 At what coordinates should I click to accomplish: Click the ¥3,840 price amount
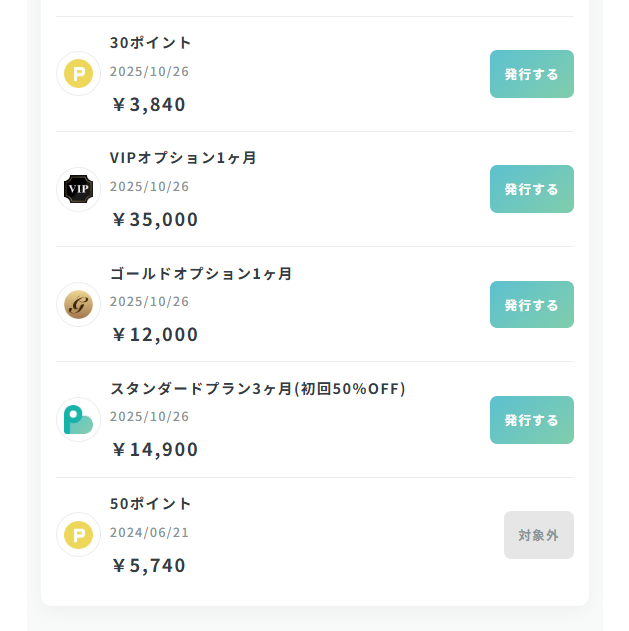(x=149, y=104)
